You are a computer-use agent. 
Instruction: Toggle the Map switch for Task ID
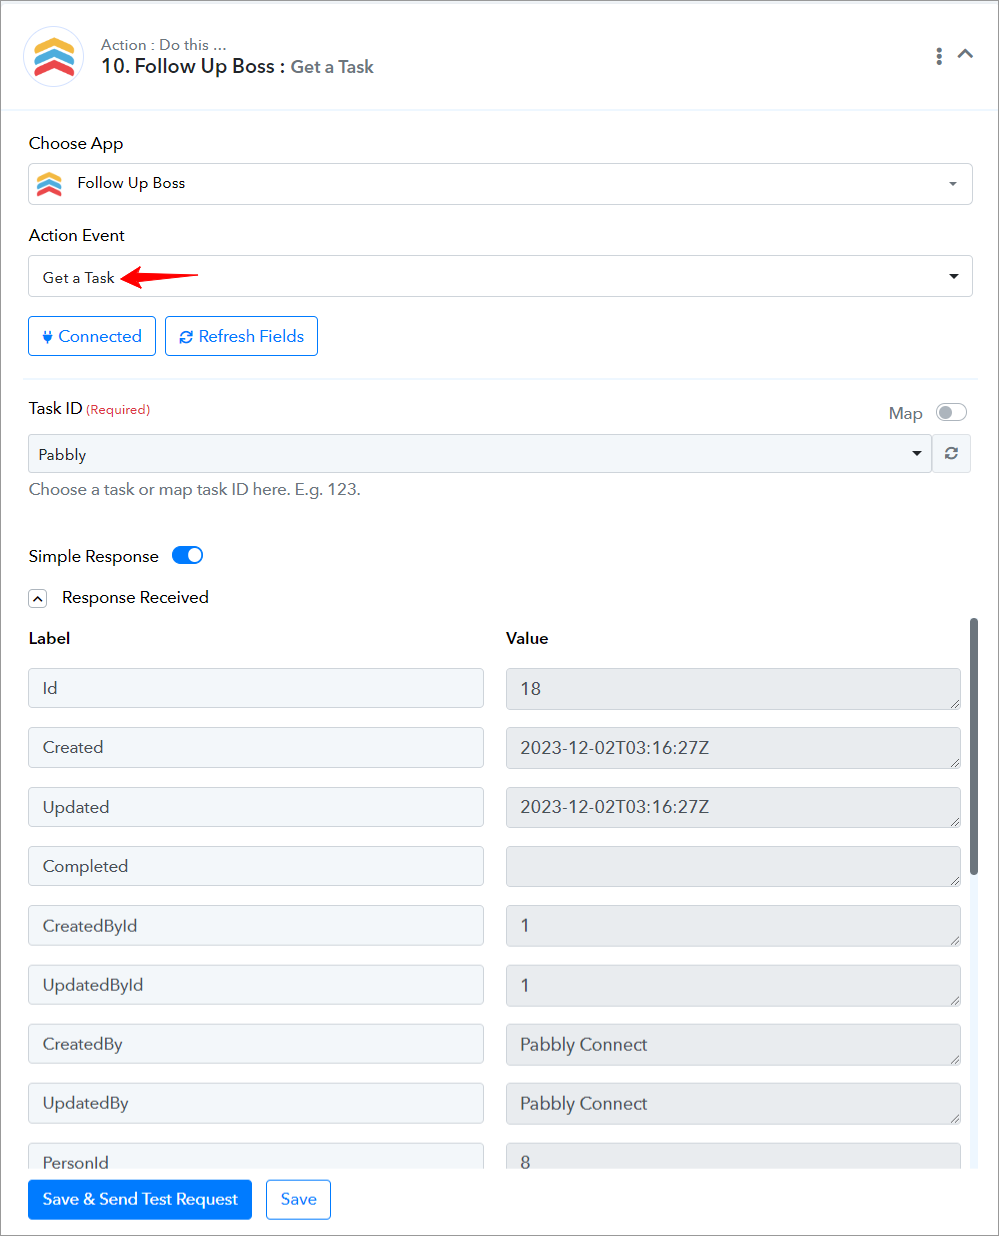point(951,412)
